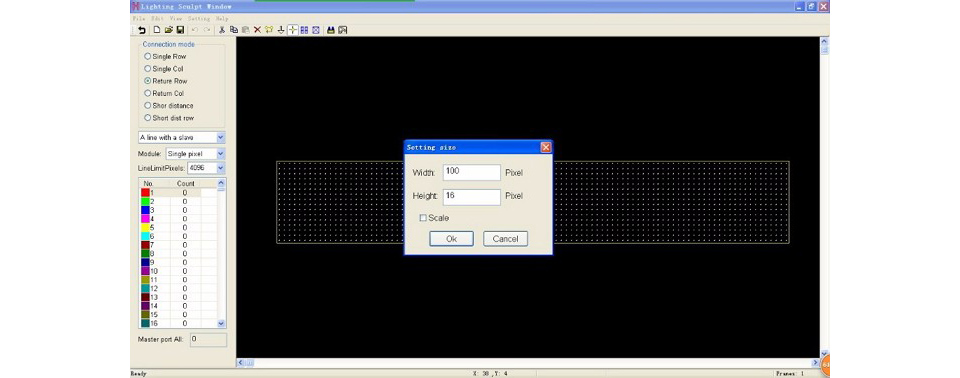Save the project with the floppy disk icon

pos(180,29)
